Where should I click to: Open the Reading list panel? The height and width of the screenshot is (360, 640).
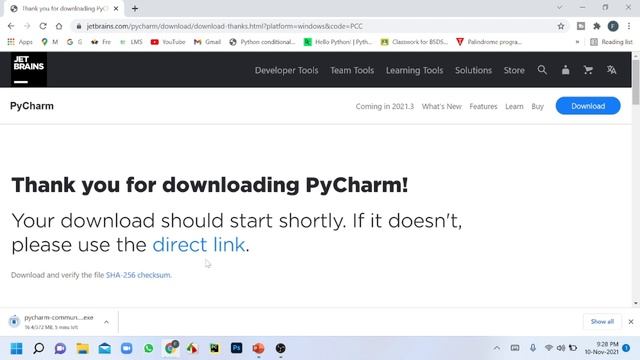tap(611, 42)
